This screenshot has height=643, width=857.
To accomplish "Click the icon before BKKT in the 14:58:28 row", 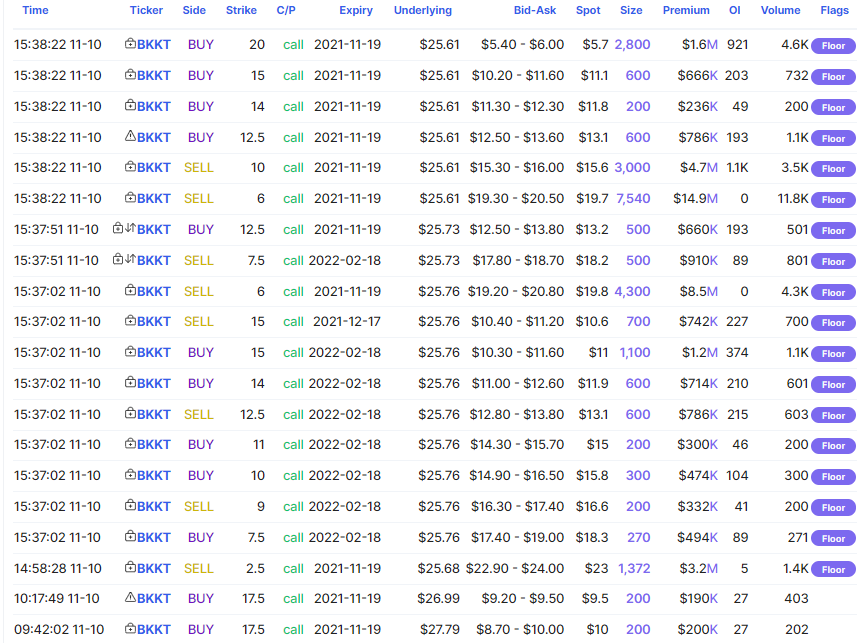I will [130, 568].
